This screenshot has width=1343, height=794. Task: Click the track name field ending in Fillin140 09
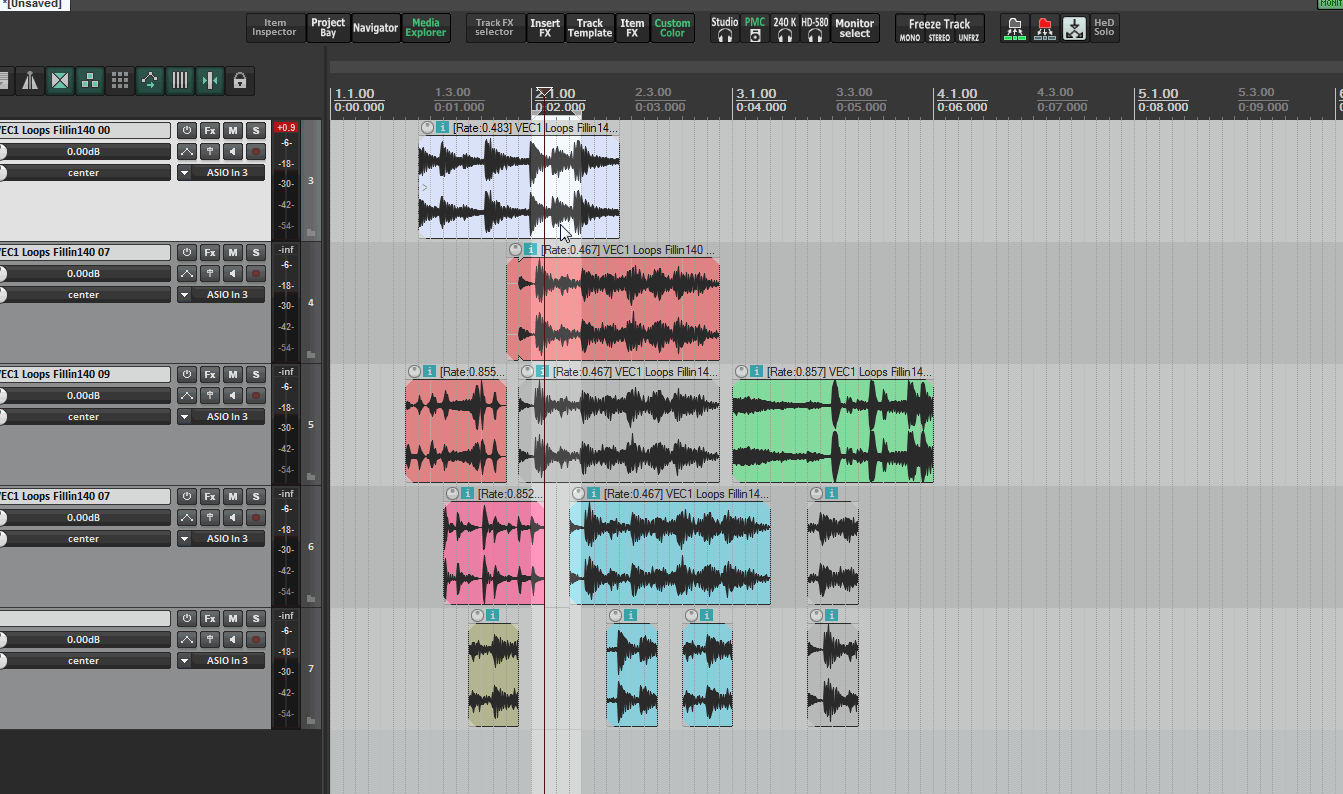click(85, 374)
